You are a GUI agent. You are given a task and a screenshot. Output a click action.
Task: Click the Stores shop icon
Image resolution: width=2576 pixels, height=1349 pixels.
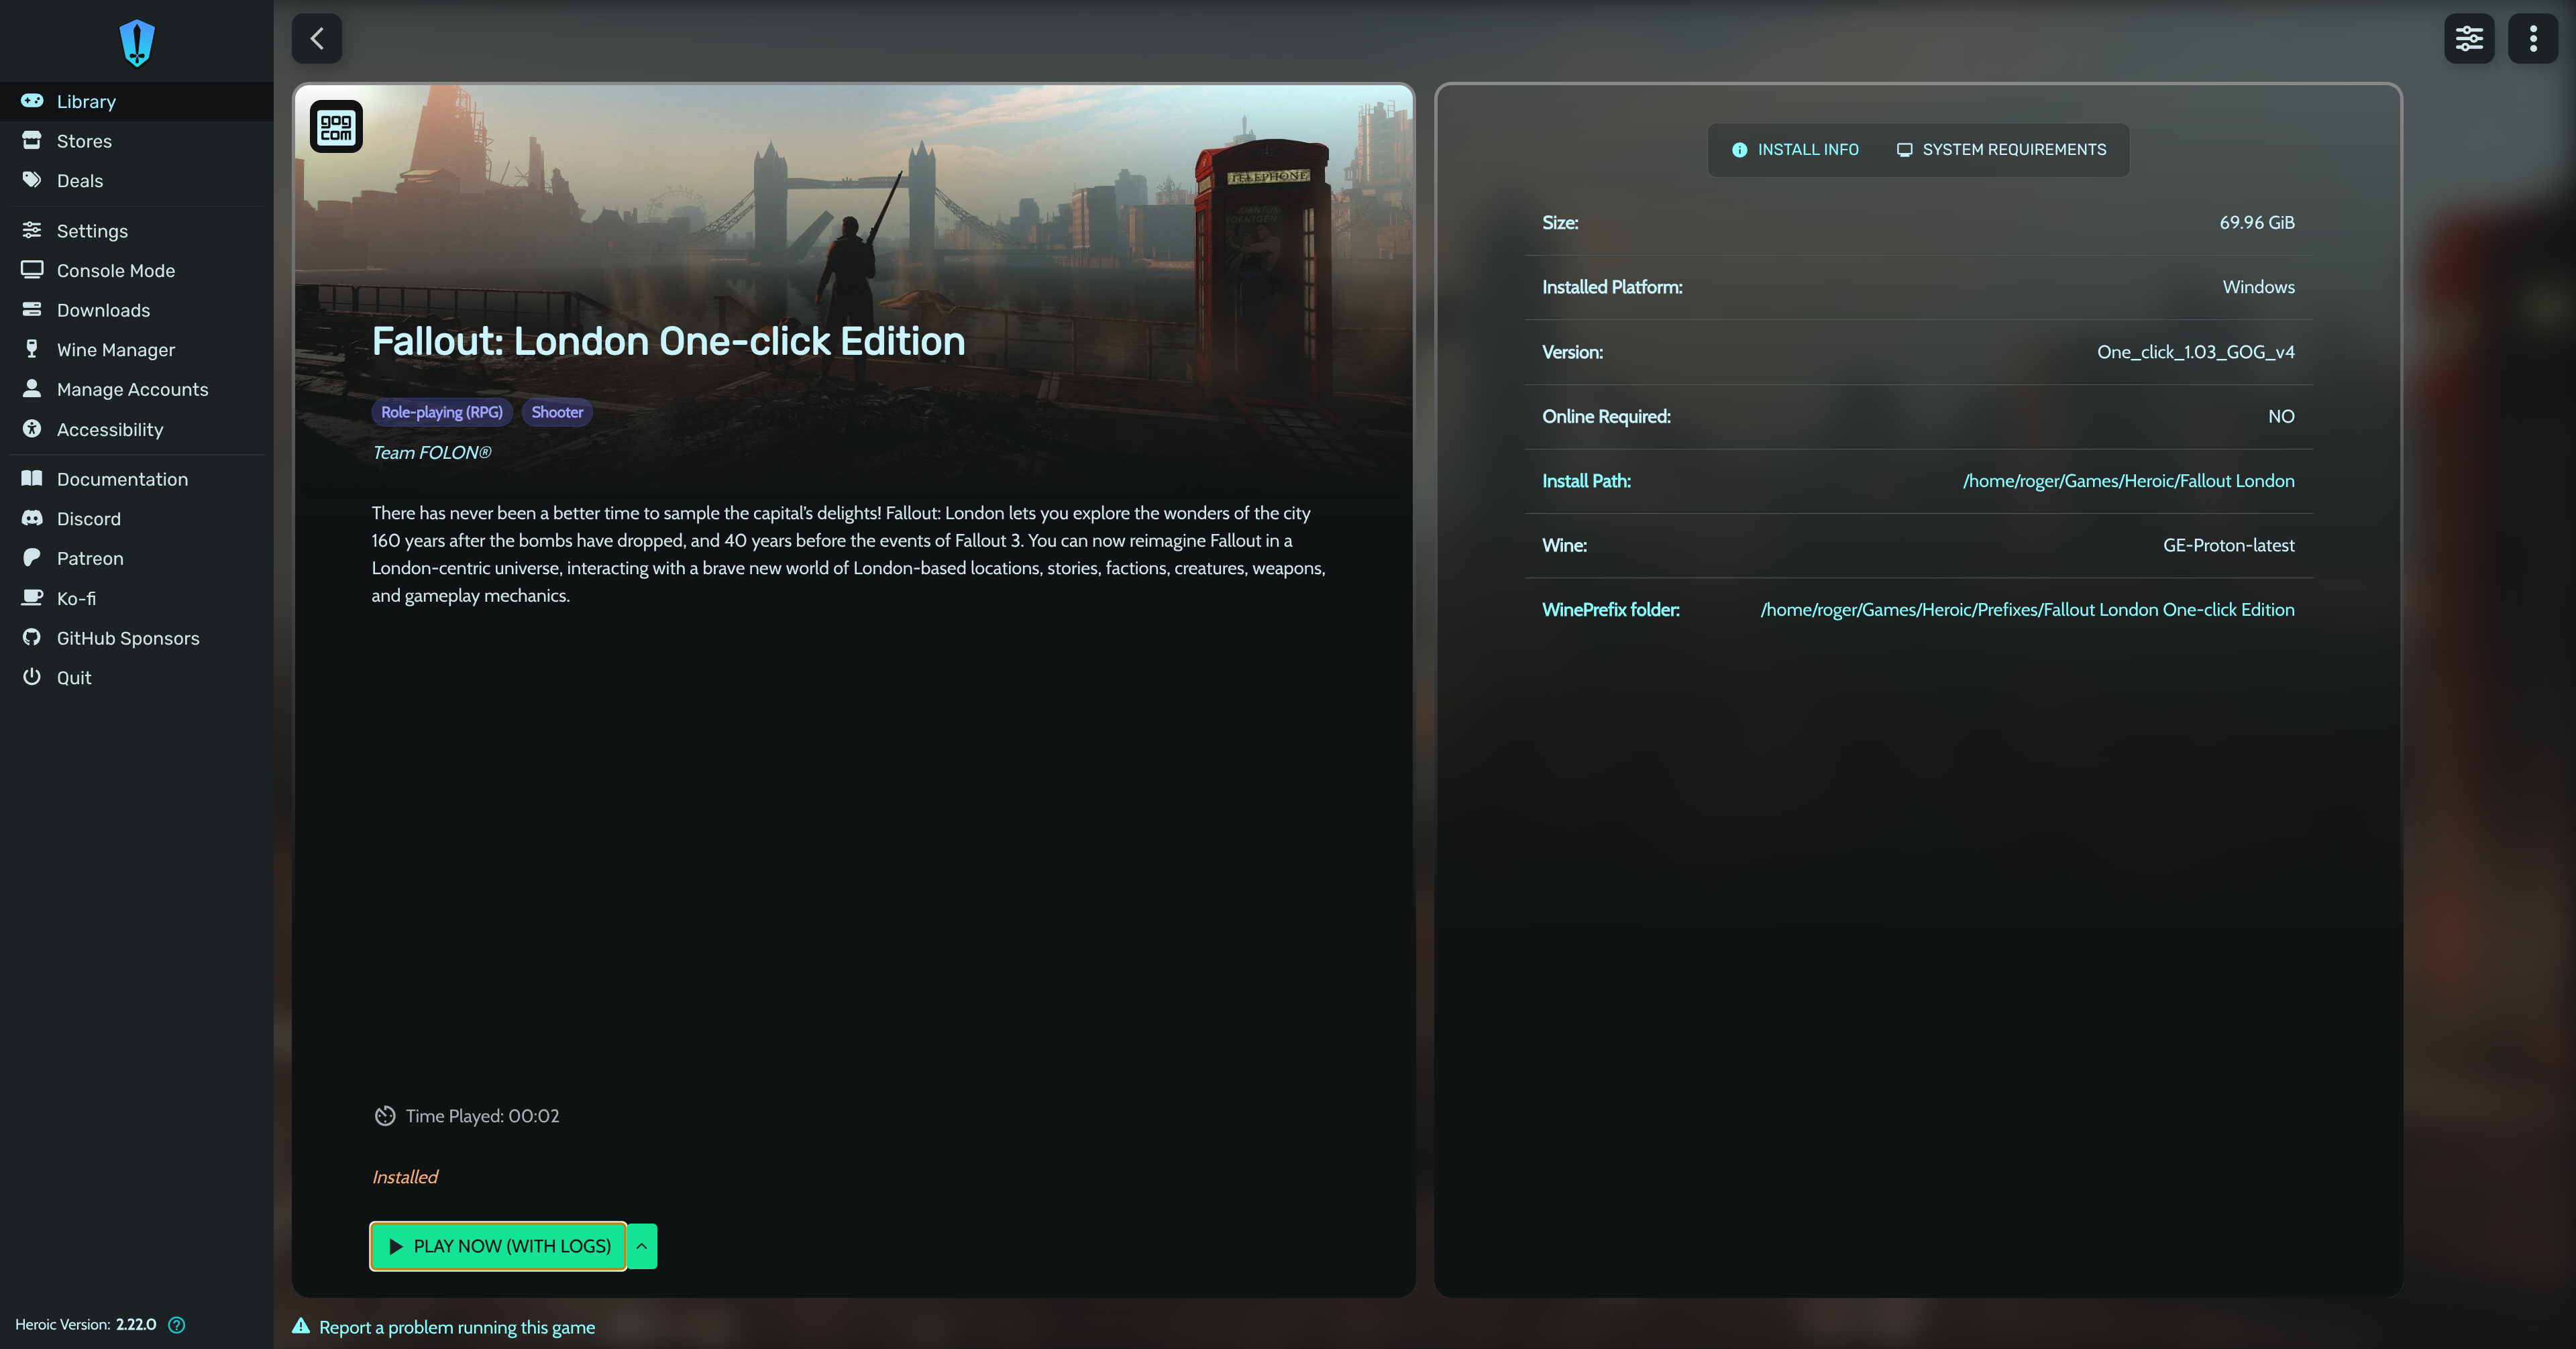tap(32, 140)
